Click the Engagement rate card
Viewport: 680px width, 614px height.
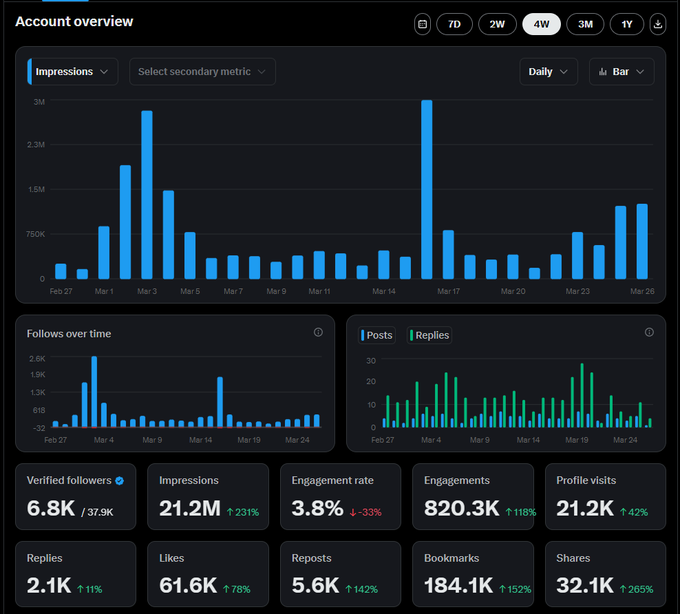coord(340,496)
